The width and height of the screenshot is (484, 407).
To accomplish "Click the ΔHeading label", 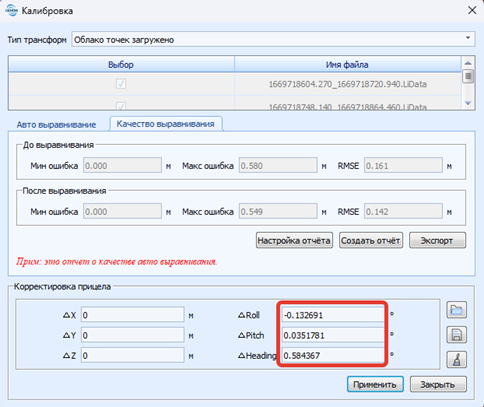I will [x=257, y=356].
